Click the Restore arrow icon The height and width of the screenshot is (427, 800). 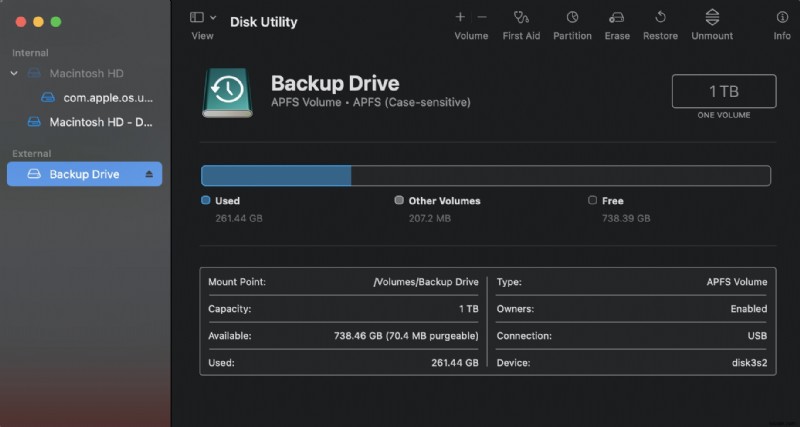[x=660, y=17]
